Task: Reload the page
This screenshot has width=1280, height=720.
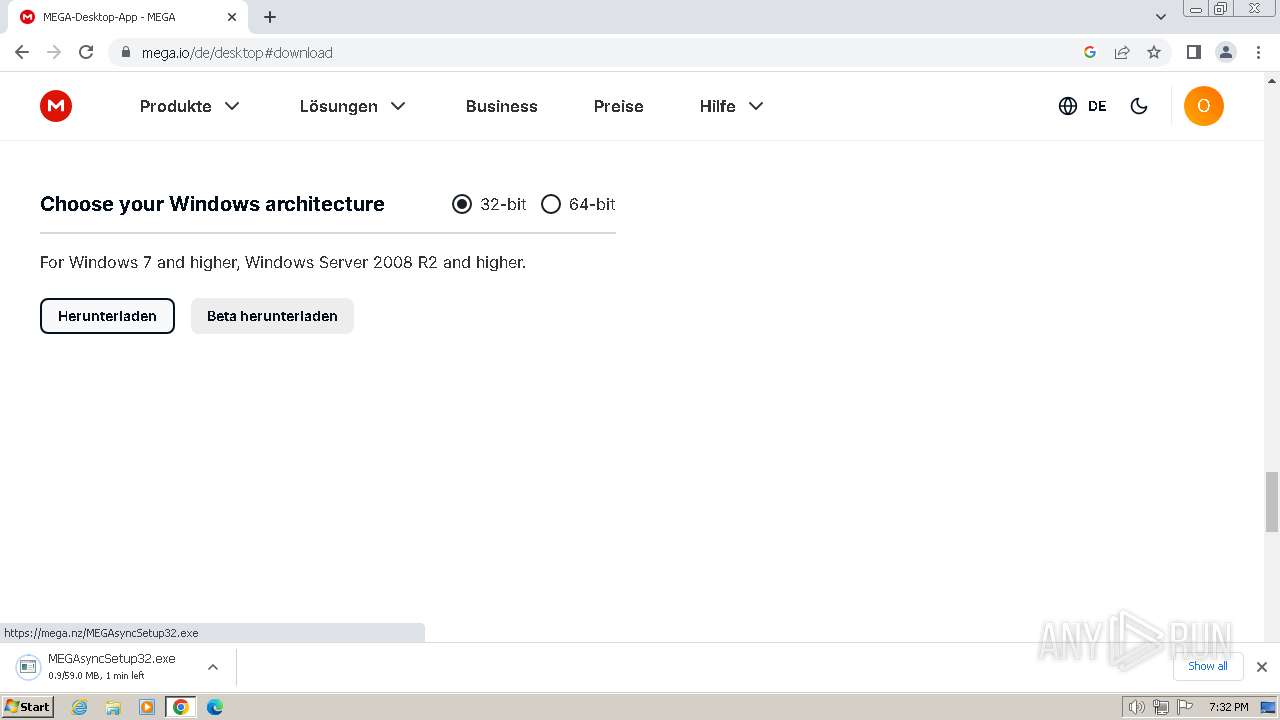Action: (x=86, y=52)
